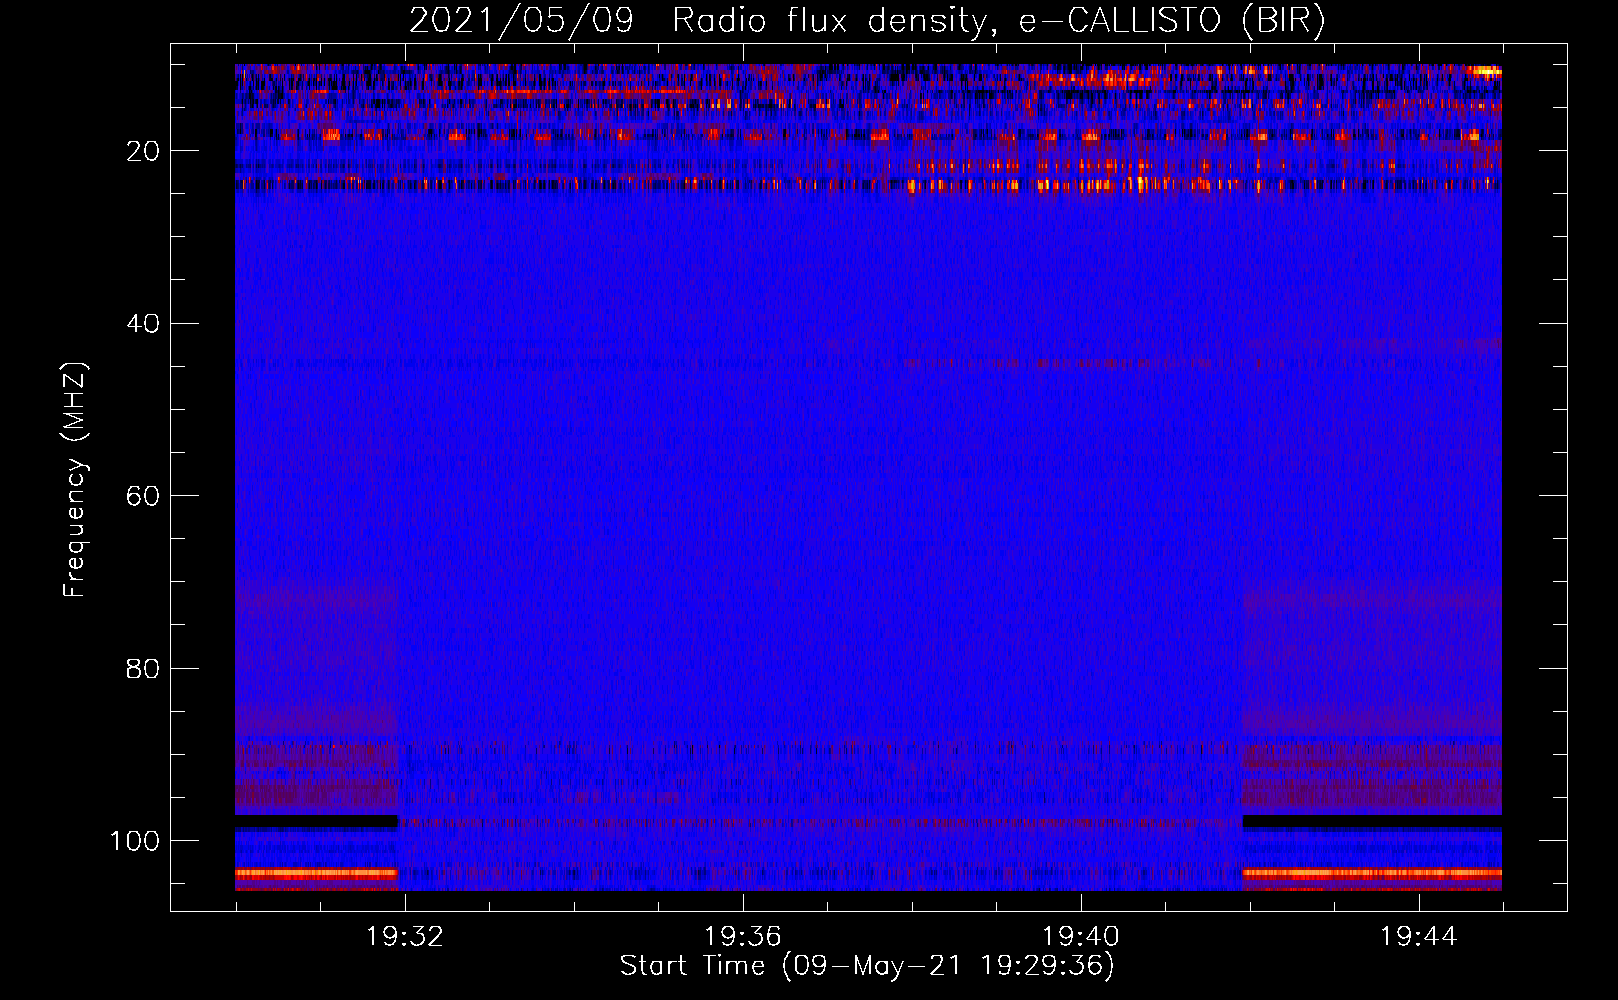Click the 80 frequency tick label

[x=143, y=668]
